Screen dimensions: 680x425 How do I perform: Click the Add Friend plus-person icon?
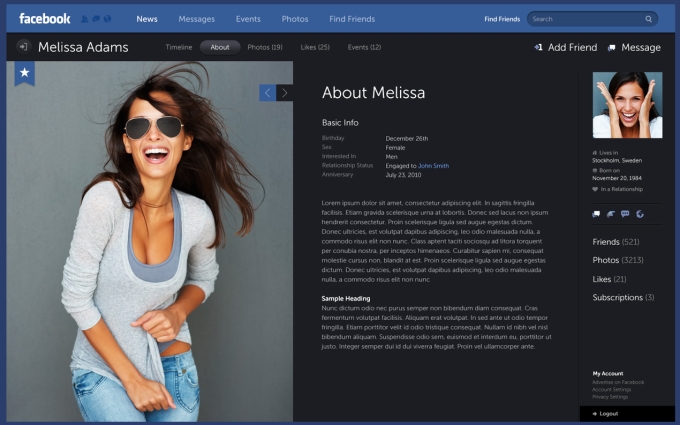pos(538,47)
